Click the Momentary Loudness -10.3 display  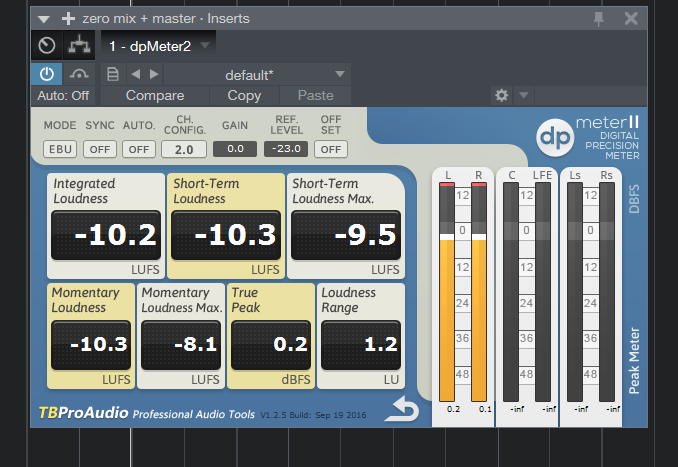point(91,345)
